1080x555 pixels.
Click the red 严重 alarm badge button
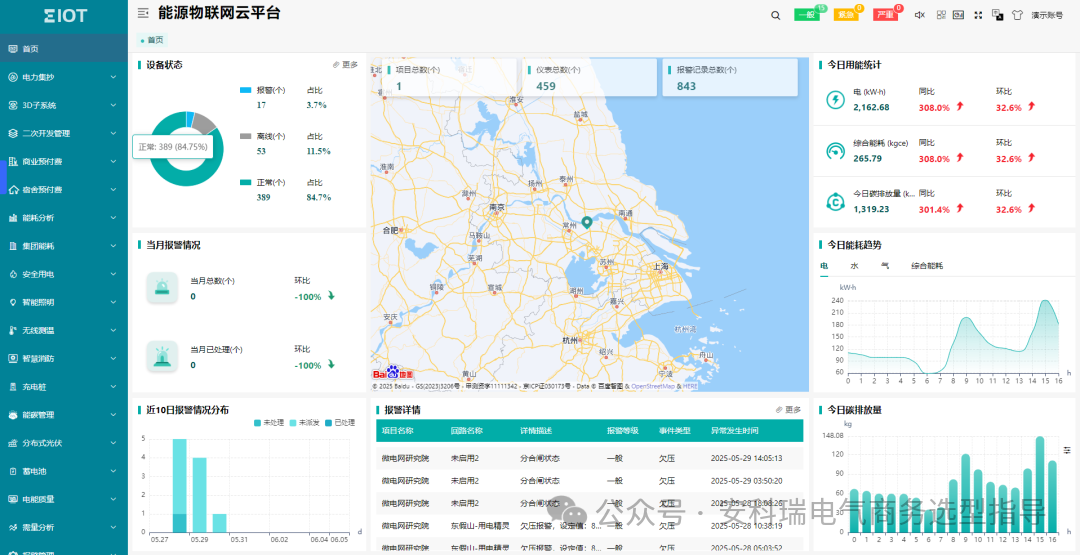click(x=885, y=14)
